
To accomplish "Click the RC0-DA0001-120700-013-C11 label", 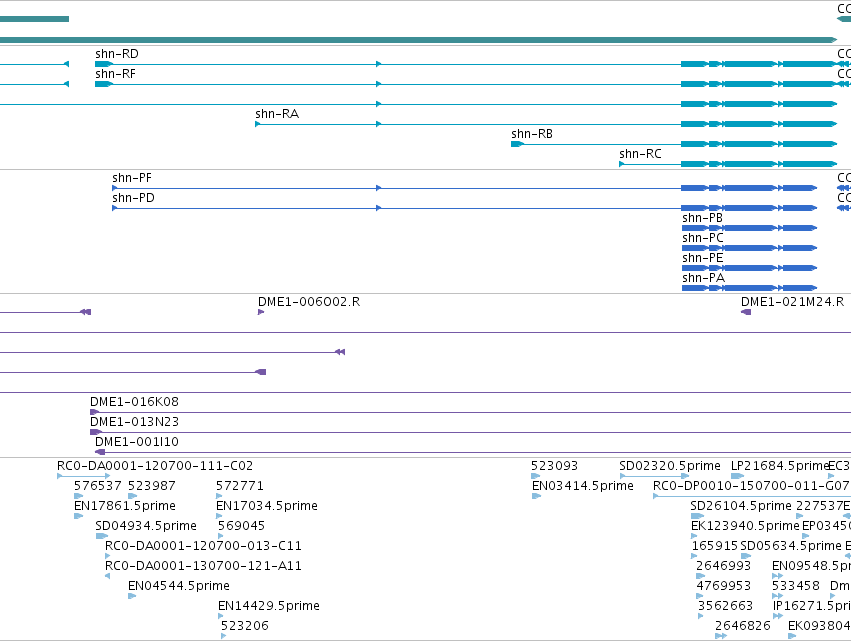I will click(x=203, y=546).
